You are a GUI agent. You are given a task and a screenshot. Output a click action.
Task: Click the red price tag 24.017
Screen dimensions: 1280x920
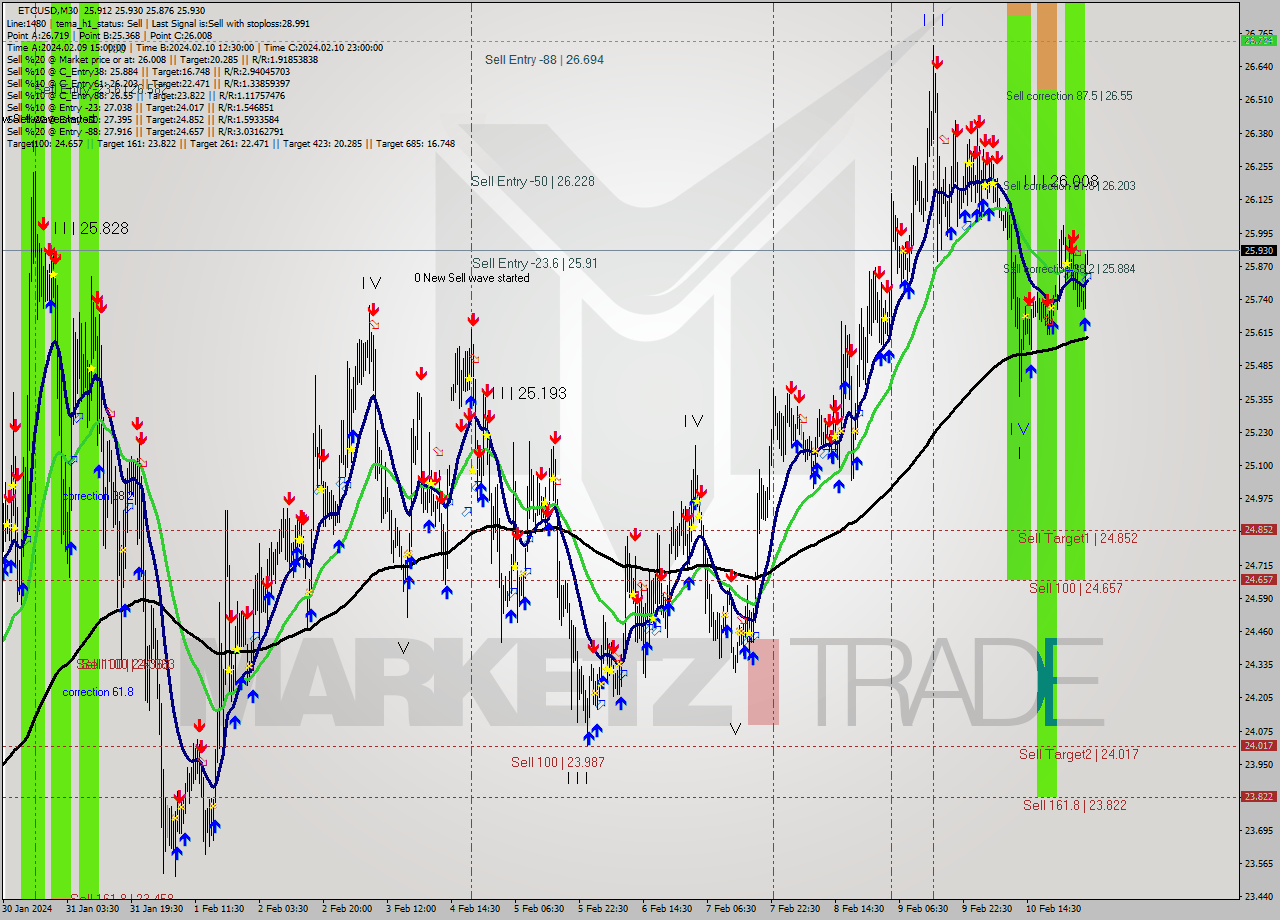[1258, 745]
